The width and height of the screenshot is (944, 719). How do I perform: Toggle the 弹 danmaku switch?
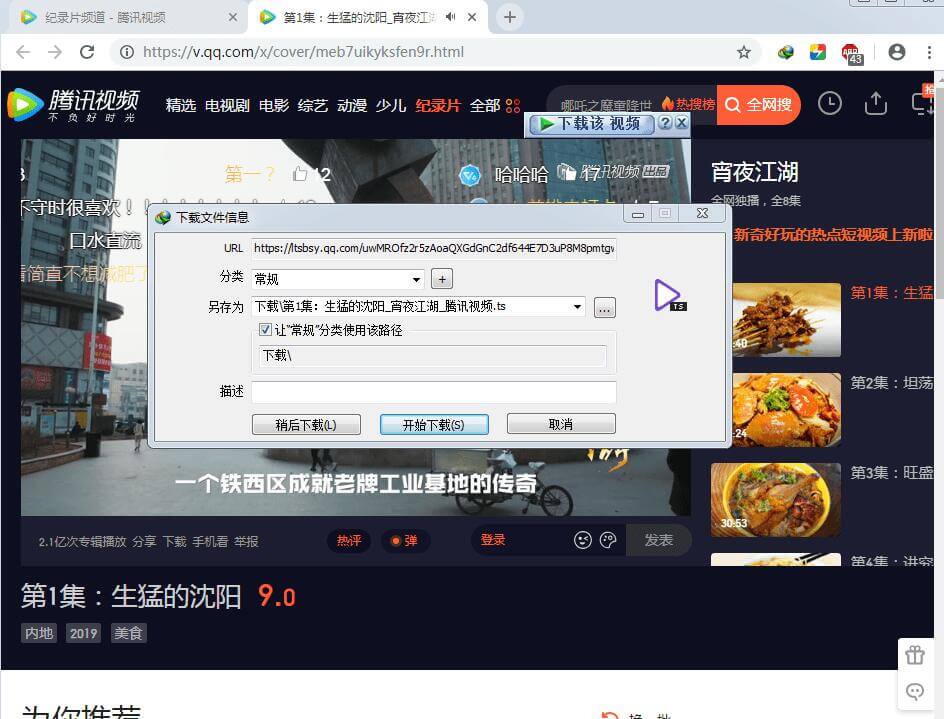pos(404,540)
